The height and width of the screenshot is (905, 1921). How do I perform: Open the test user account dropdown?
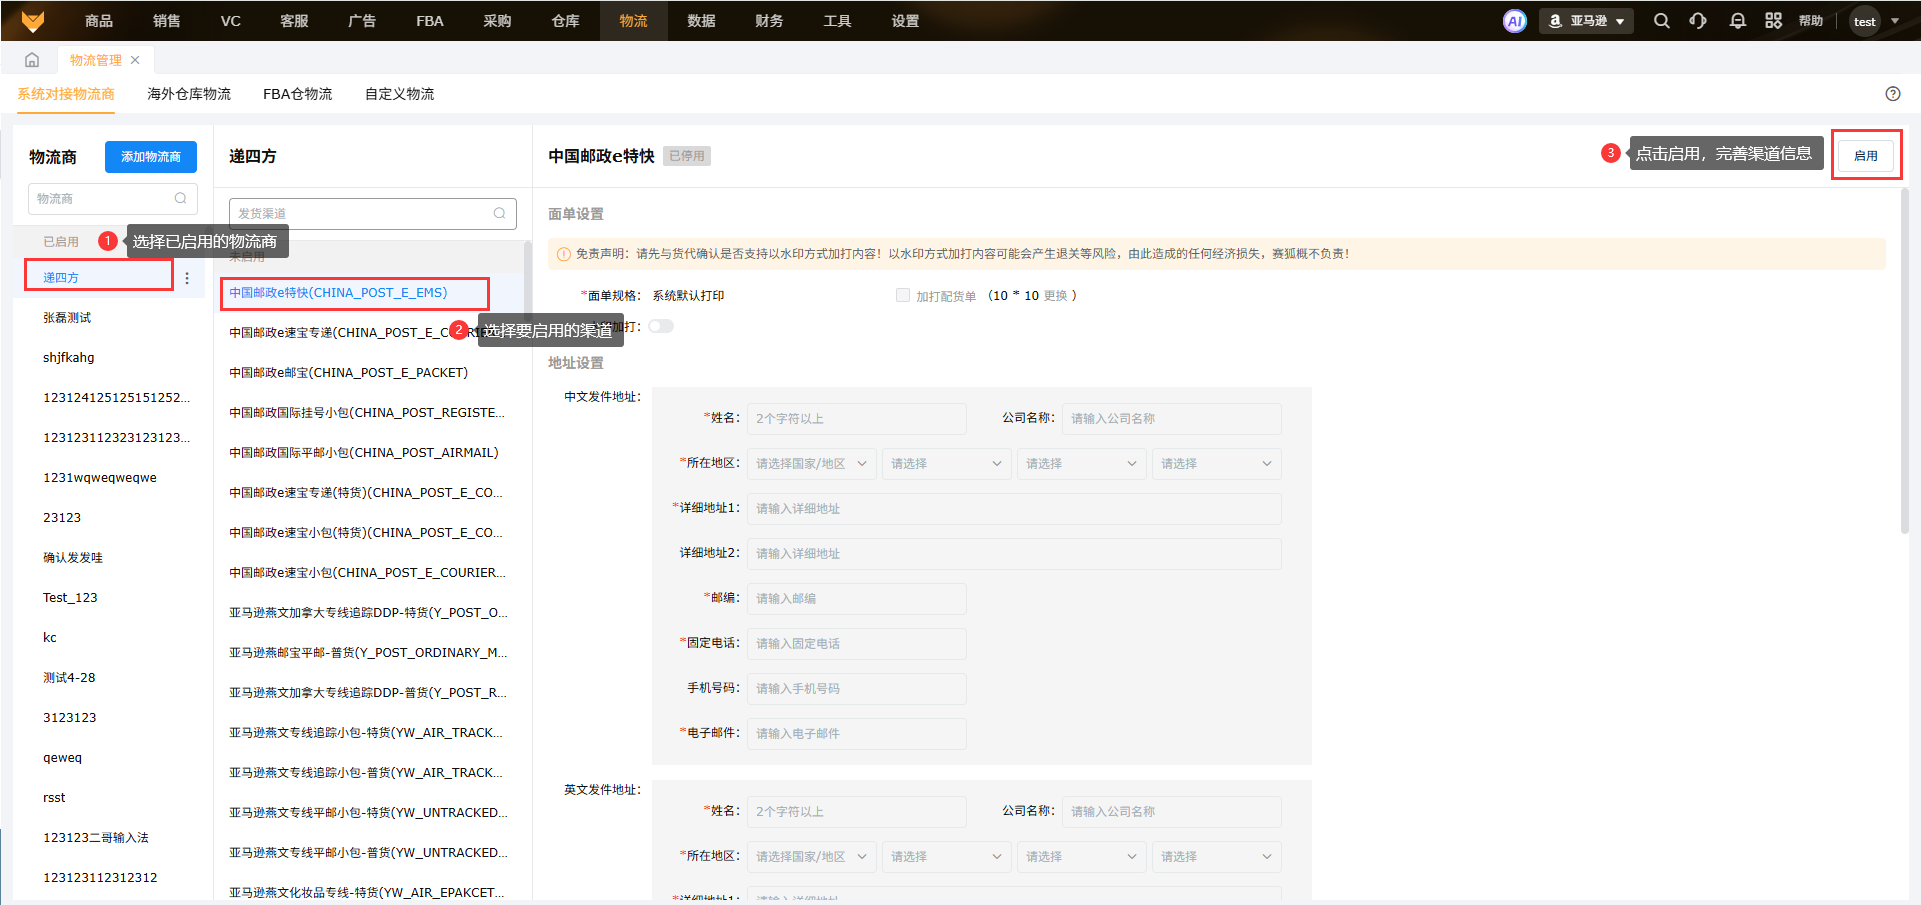click(1875, 21)
